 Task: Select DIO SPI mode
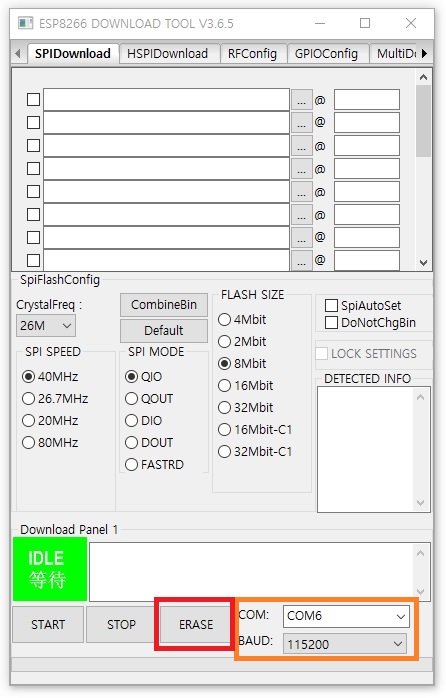pyautogui.click(x=144, y=421)
